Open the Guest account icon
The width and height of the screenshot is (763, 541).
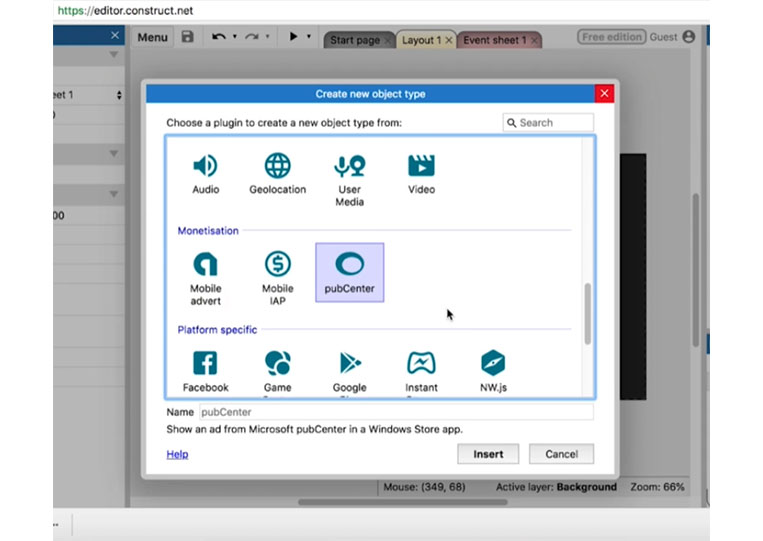pyautogui.click(x=689, y=36)
